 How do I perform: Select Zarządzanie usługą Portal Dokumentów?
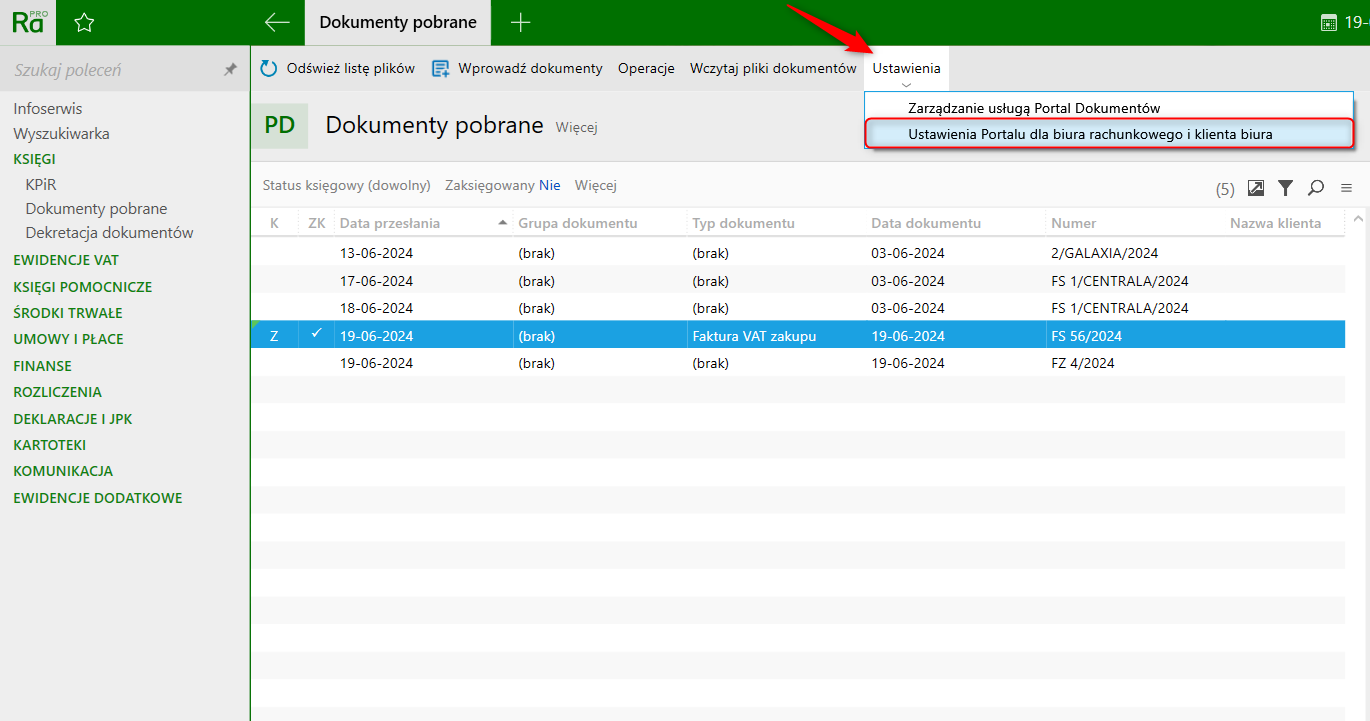tap(1109, 107)
